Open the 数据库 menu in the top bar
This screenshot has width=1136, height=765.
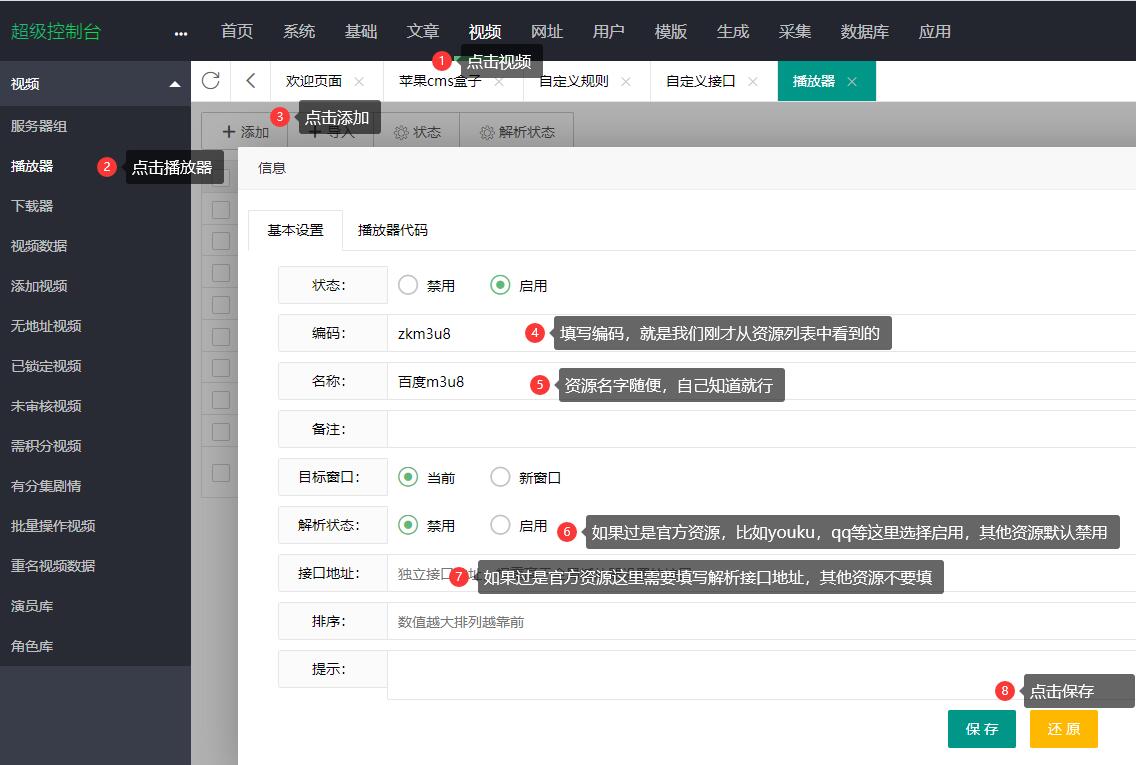(865, 31)
